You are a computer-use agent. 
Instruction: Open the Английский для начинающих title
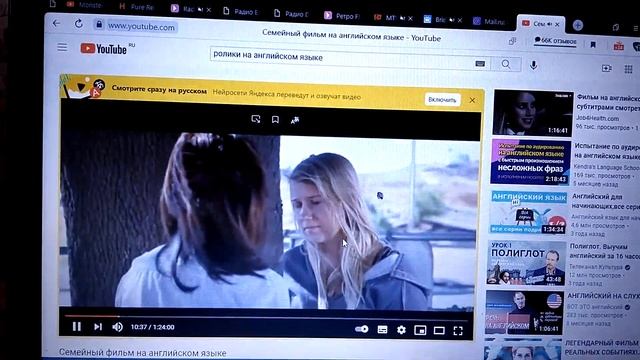(605, 201)
